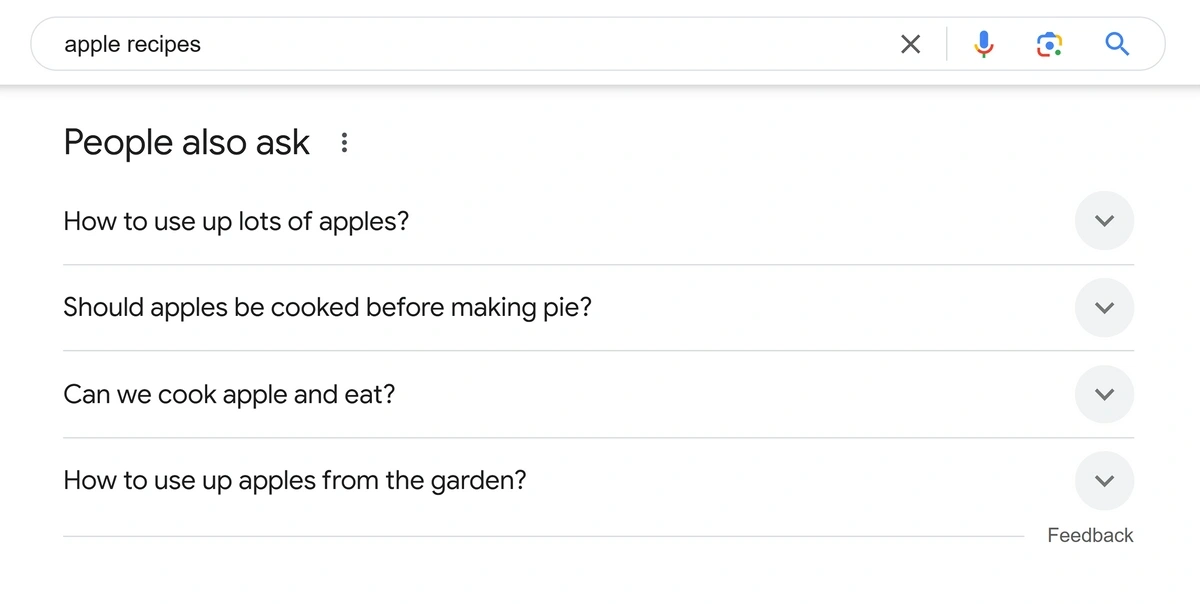
Task: Submit search using magnifying glass icon
Action: pyautogui.click(x=1117, y=44)
